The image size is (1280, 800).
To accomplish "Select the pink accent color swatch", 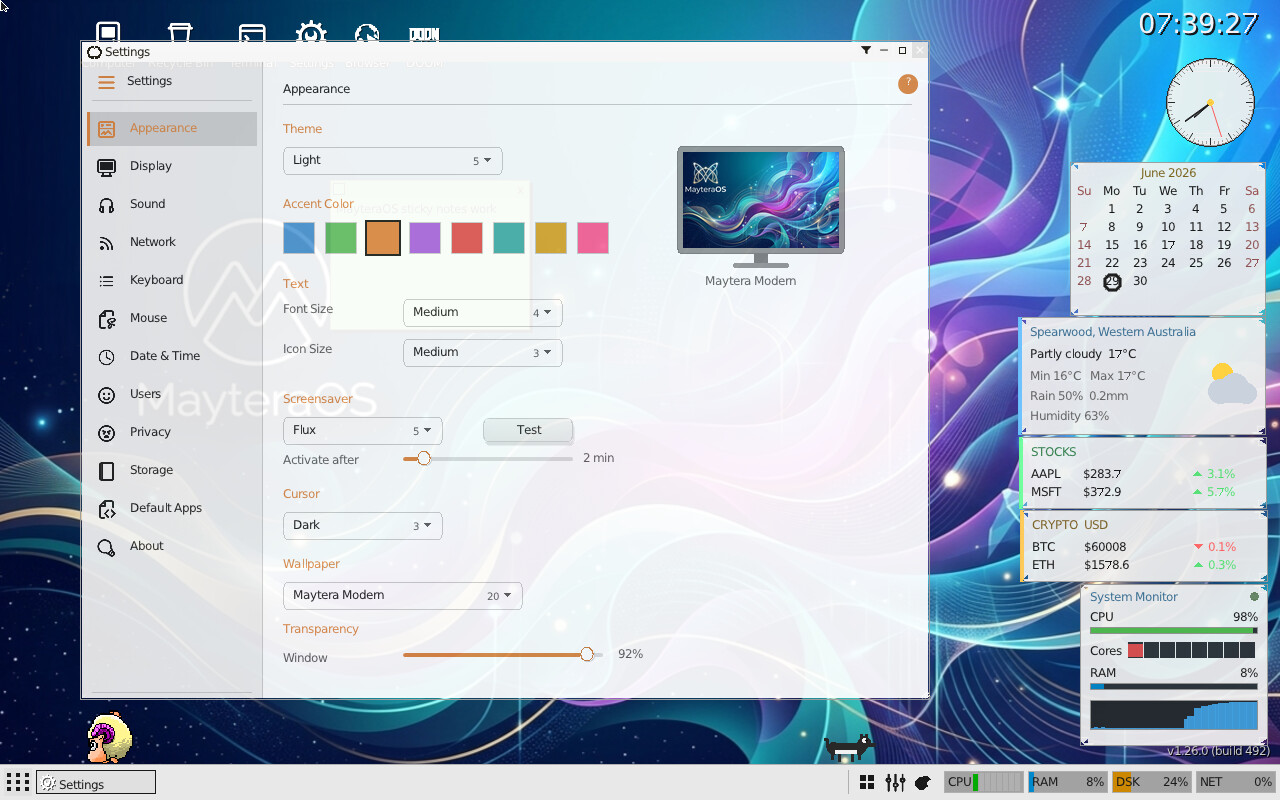I will 593,238.
